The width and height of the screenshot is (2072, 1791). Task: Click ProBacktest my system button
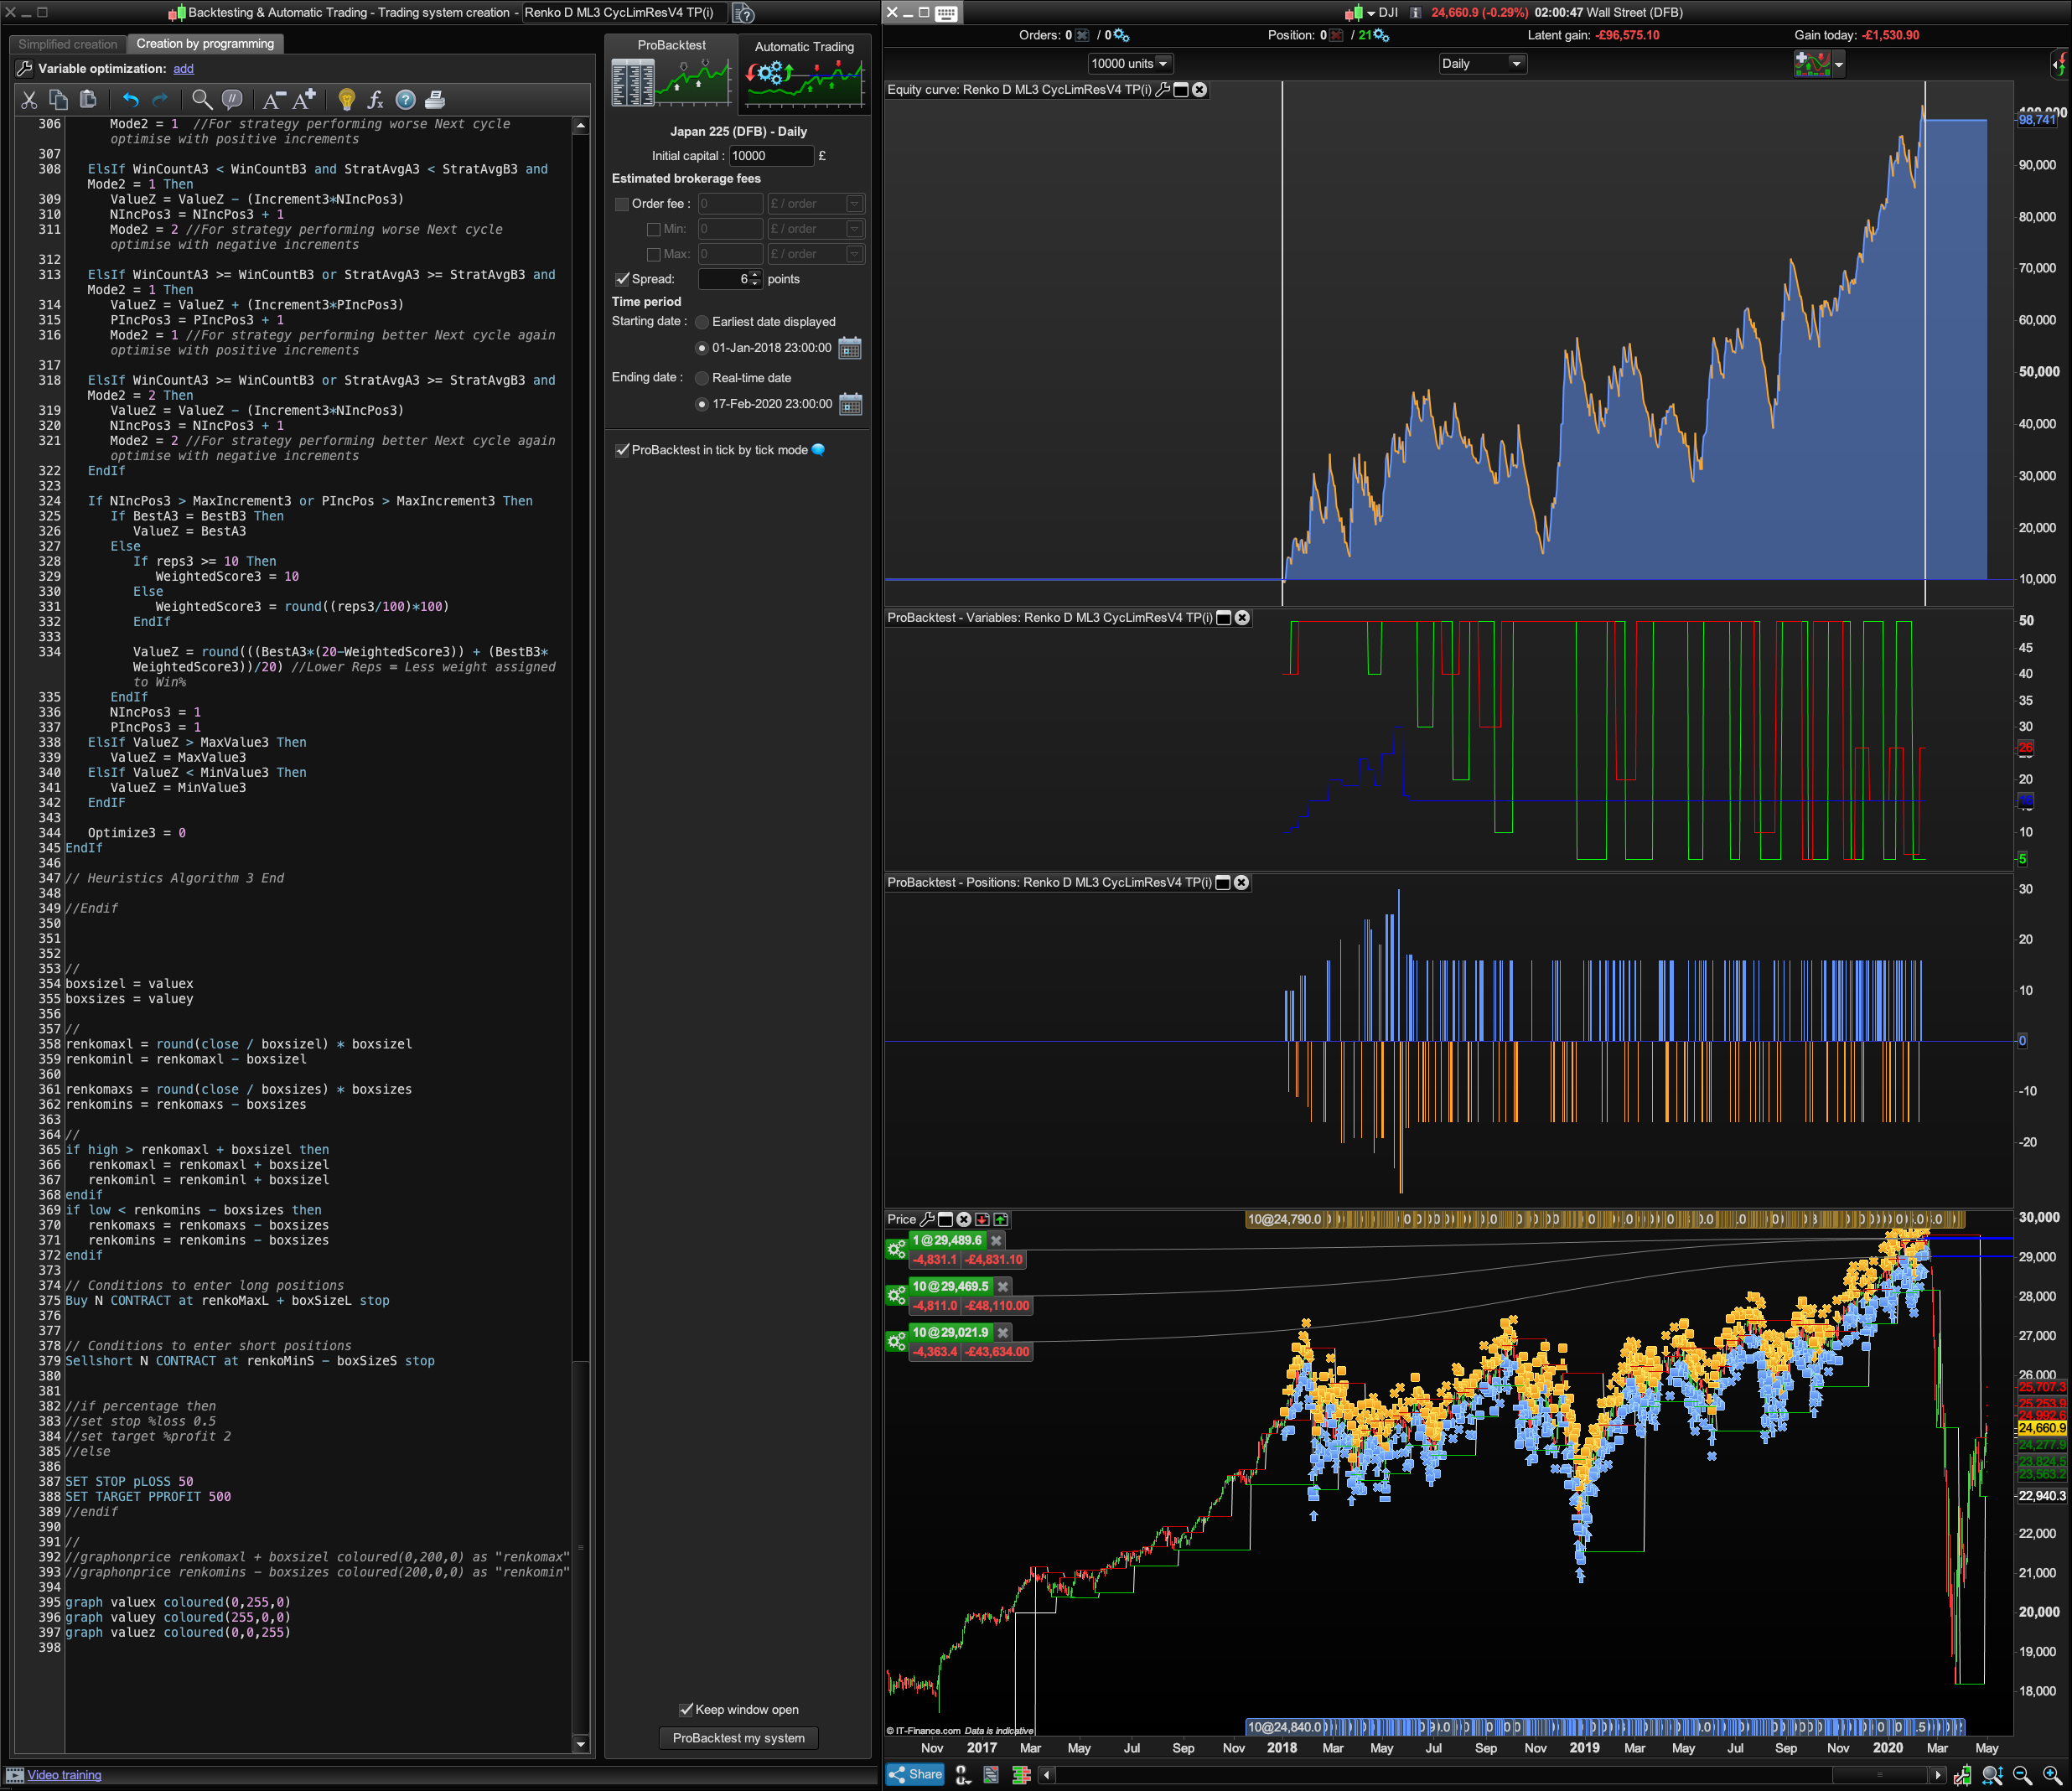tap(738, 1738)
